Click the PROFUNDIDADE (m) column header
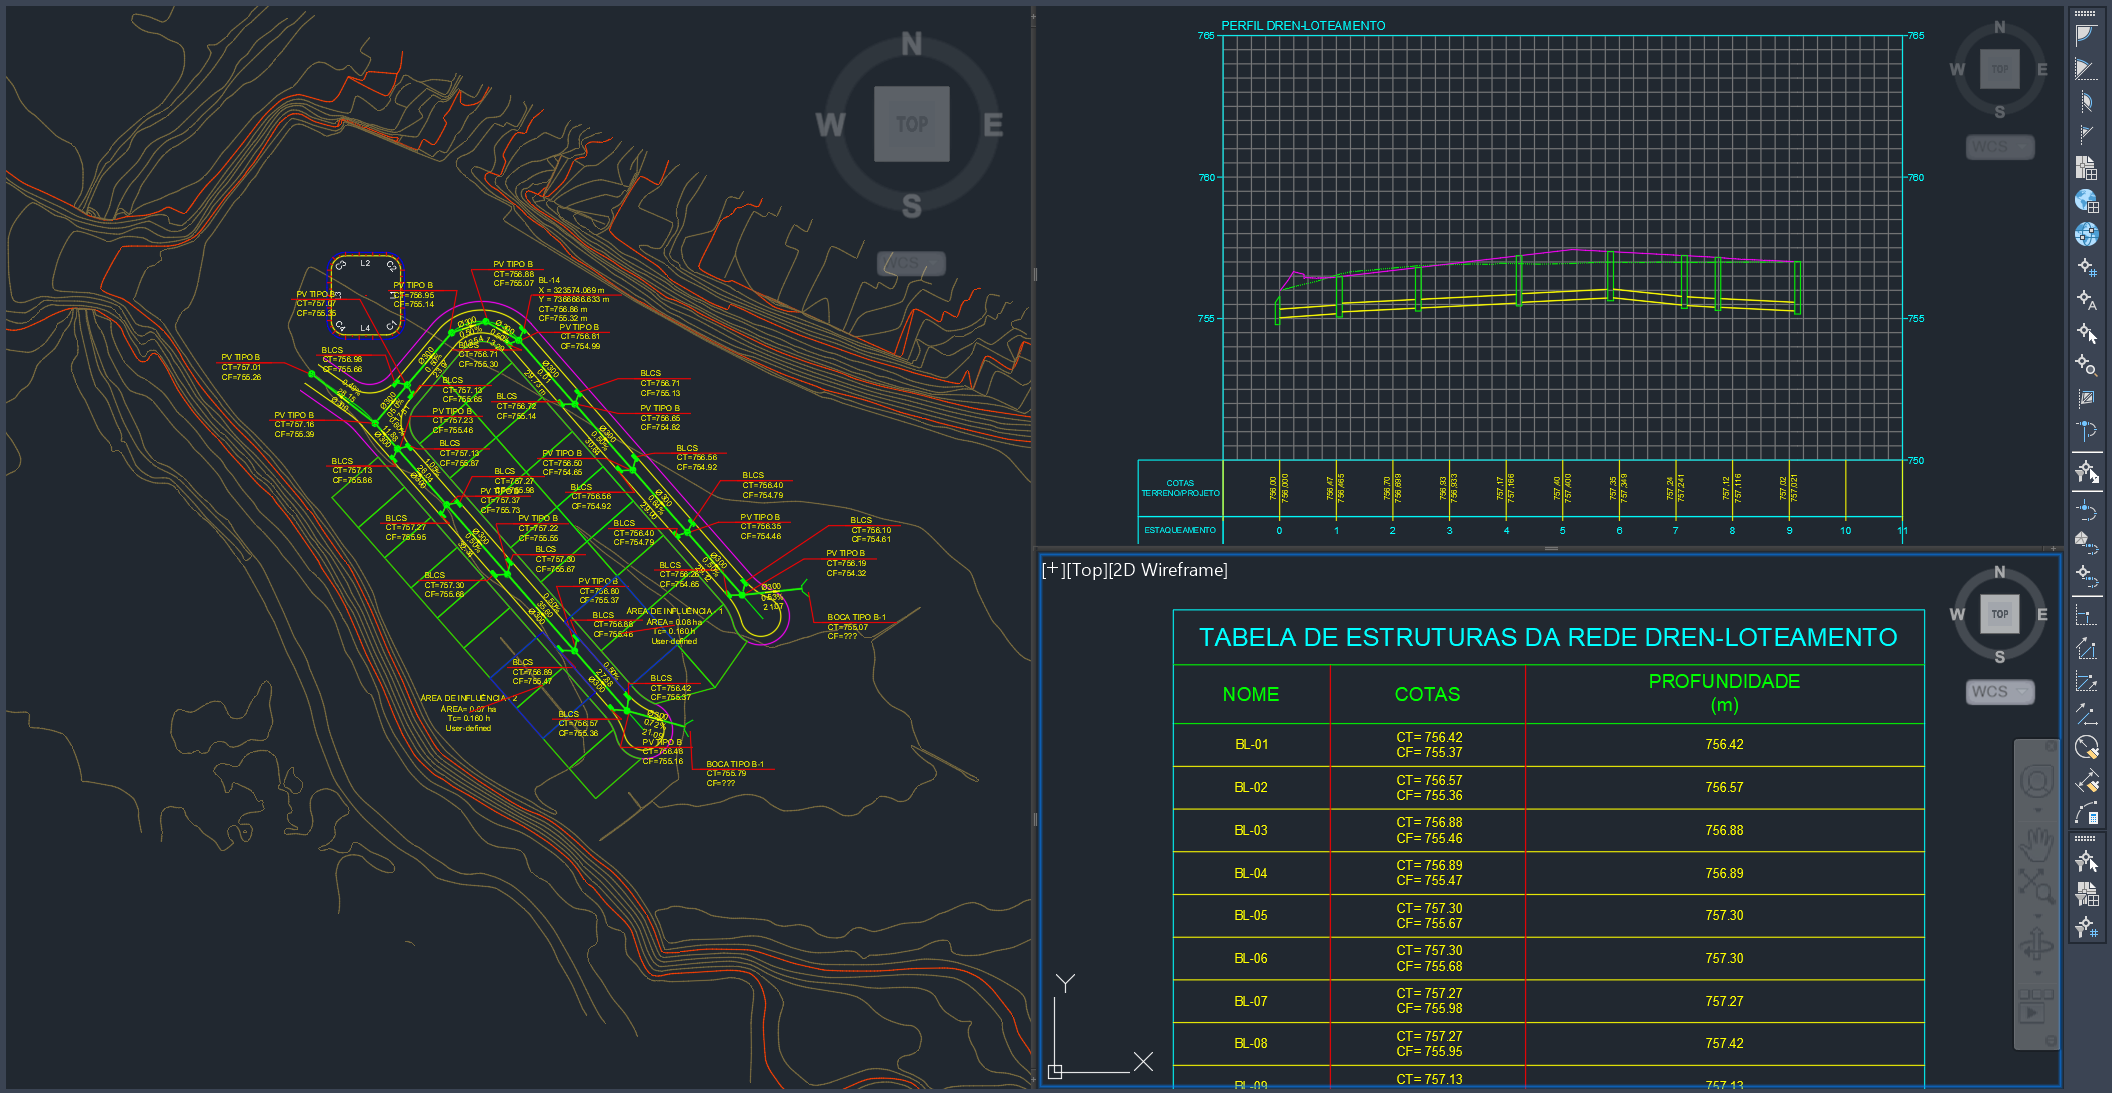2112x1093 pixels. (1724, 693)
